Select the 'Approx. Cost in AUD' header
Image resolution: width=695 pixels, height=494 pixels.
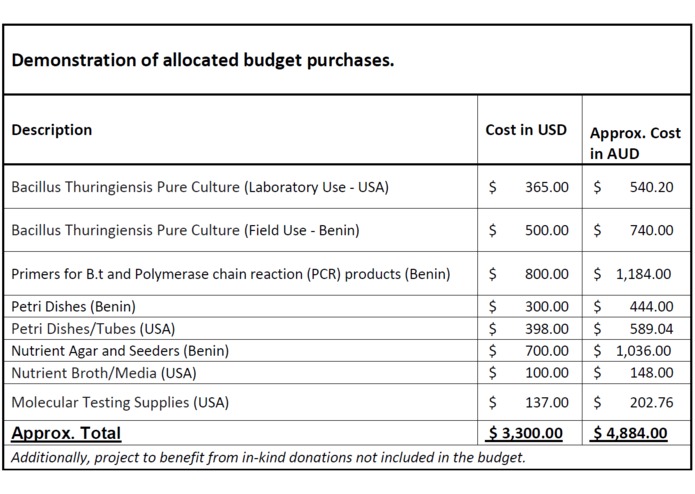click(x=635, y=143)
